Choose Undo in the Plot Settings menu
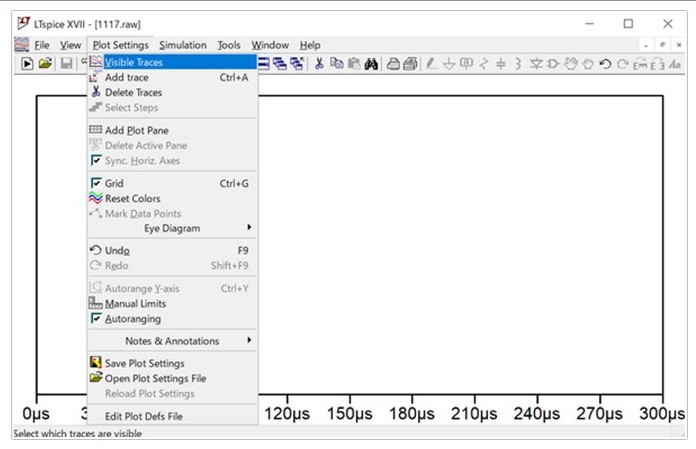This screenshot has height=449, width=696. point(172,250)
